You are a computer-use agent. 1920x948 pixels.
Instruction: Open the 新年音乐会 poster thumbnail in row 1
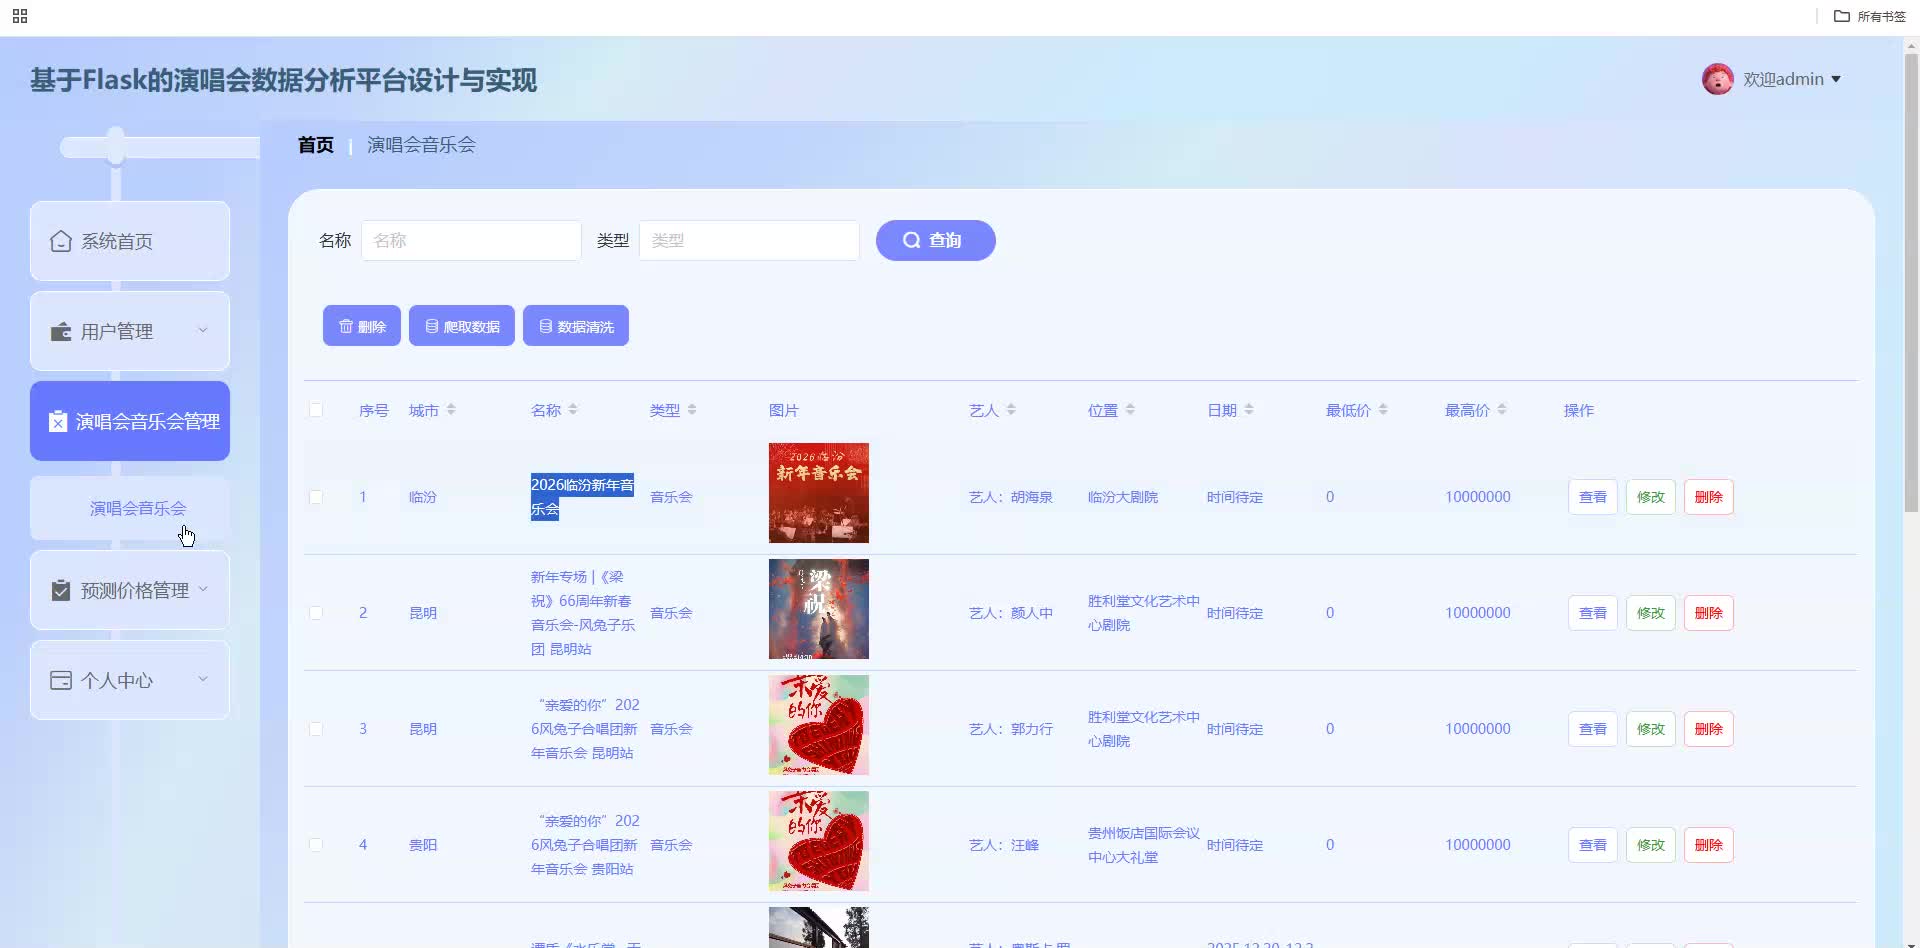click(x=819, y=493)
